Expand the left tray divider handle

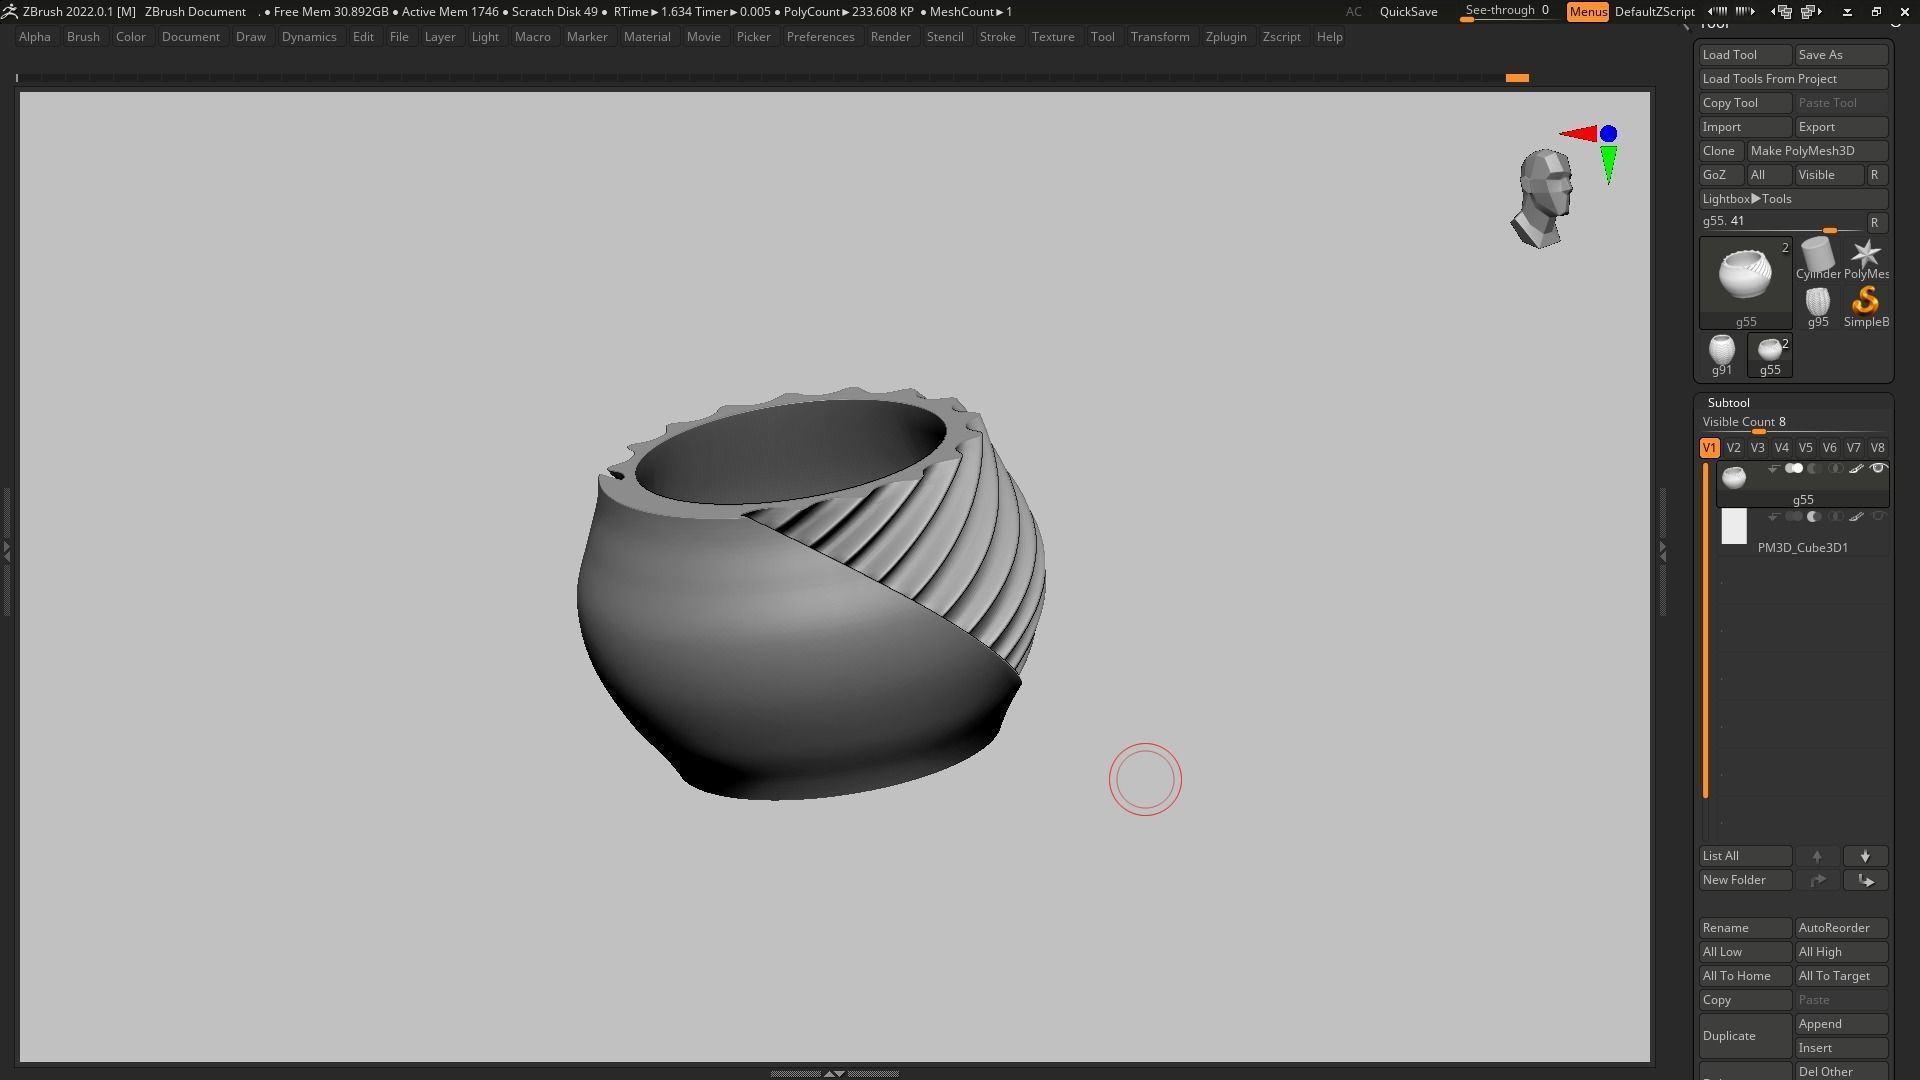pos(7,550)
